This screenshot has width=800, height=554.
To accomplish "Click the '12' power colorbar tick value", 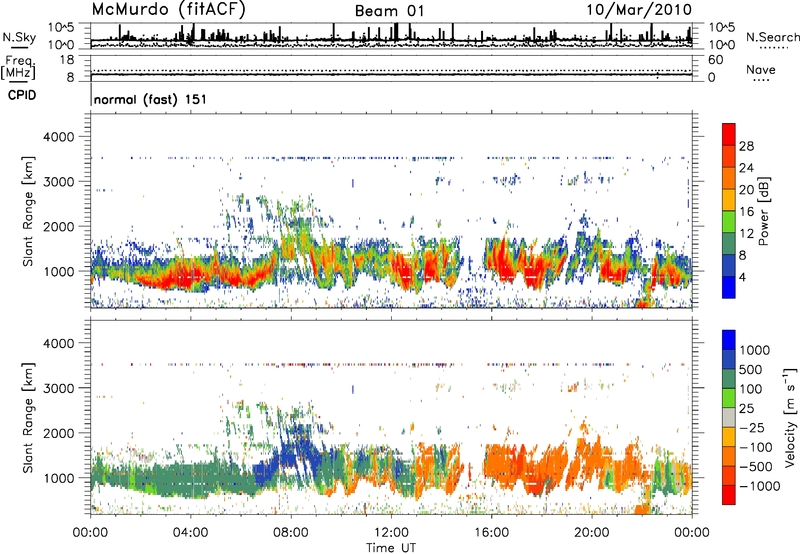I will tap(746, 234).
